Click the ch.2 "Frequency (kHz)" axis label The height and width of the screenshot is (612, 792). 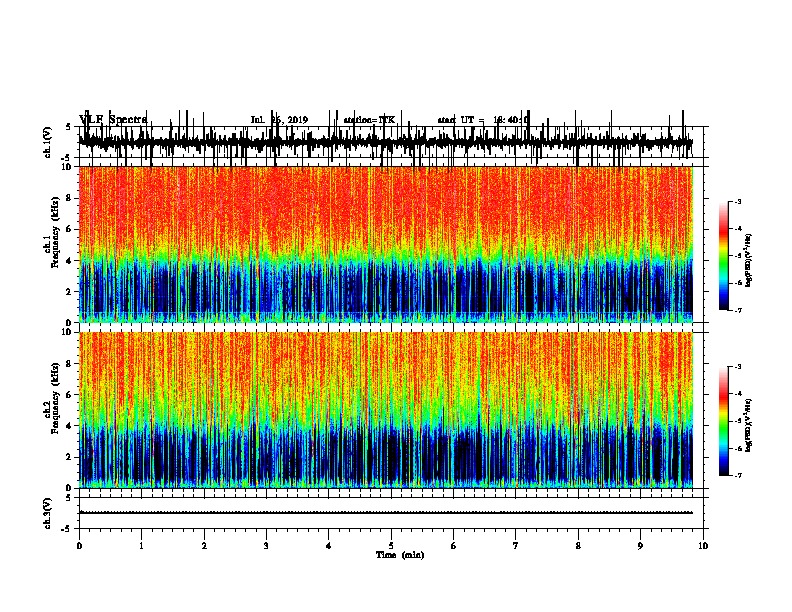[54, 398]
